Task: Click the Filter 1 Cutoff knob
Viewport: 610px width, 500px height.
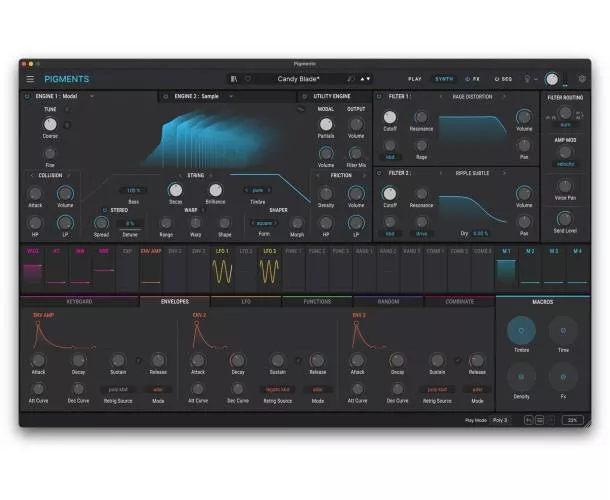Action: (x=390, y=117)
